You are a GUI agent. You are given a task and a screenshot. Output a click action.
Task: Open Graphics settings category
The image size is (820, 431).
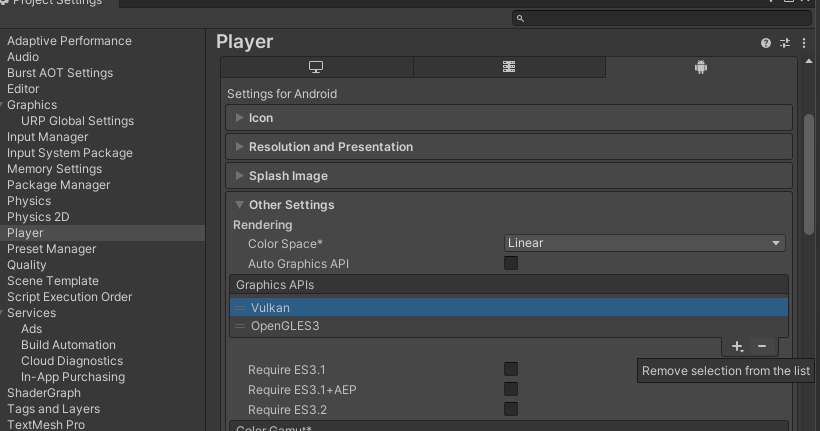click(x=32, y=105)
